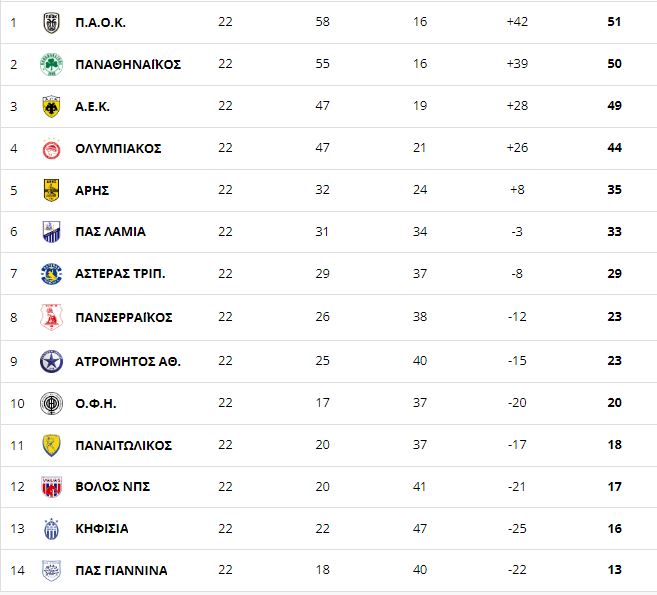
Task: Open the ΠΑΝΑΘΗΝΑΪΚΟΣ team name link
Action: pos(128,65)
